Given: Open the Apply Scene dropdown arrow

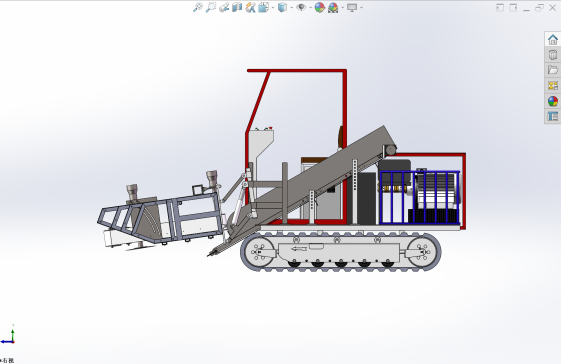Looking at the screenshot, I should [x=343, y=7].
